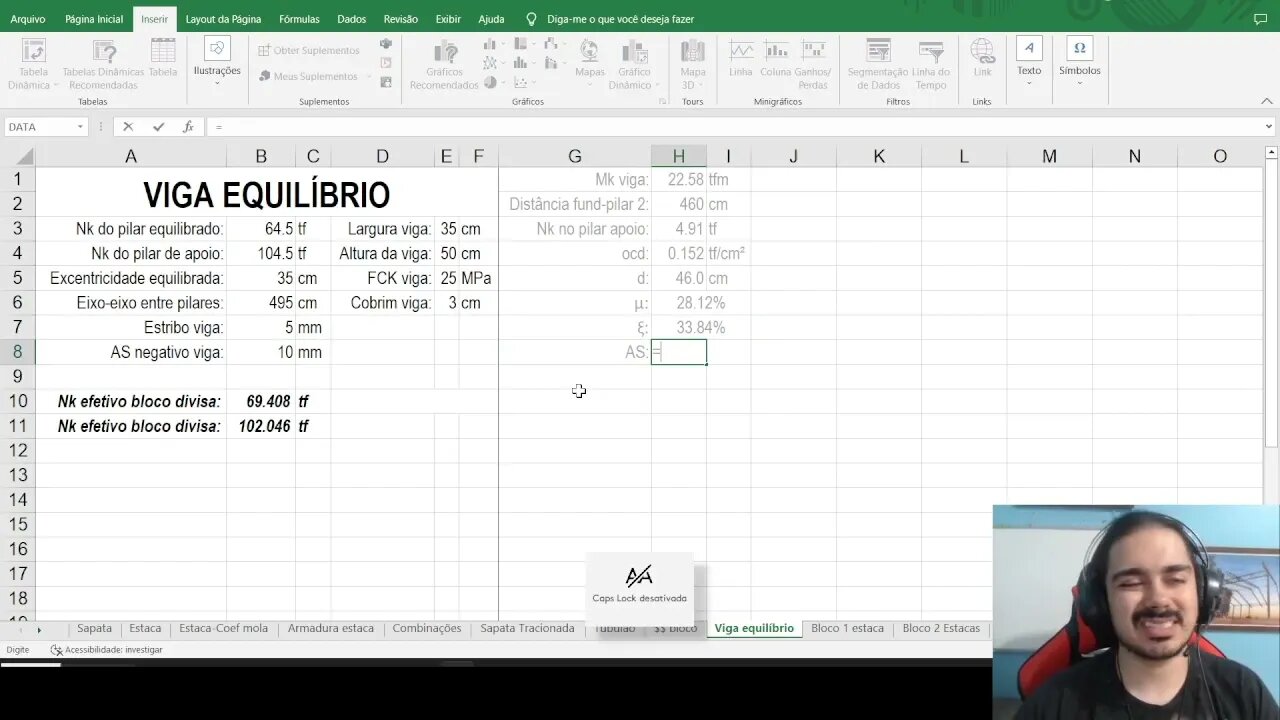Insert a Ganhos/Perdas sparkline
This screenshot has width=1280, height=720.
click(x=813, y=64)
